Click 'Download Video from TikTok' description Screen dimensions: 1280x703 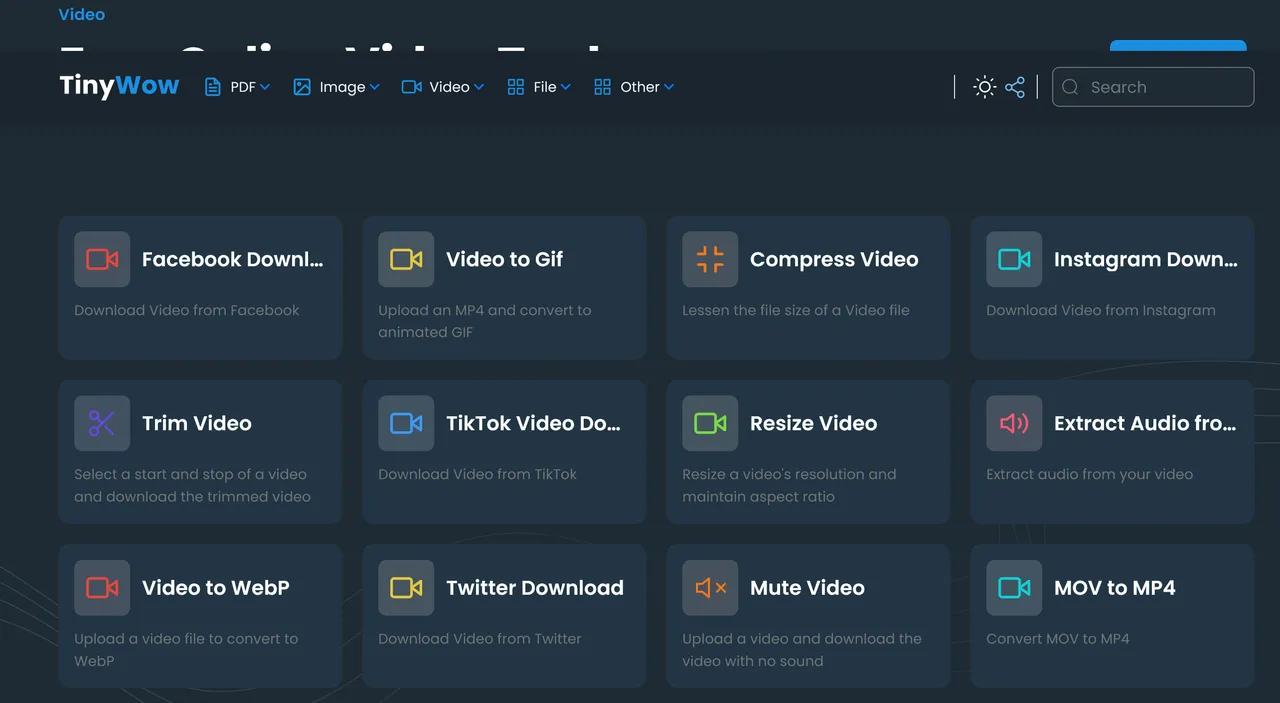(478, 474)
